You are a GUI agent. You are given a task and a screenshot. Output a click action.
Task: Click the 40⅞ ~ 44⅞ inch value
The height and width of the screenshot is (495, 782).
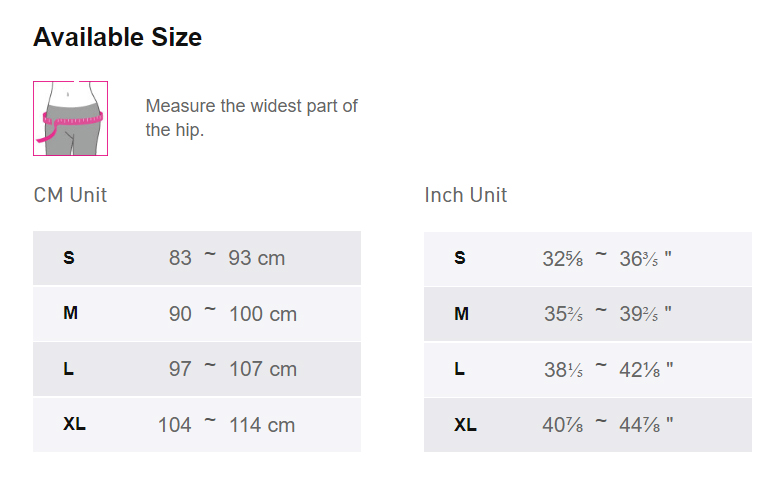click(608, 424)
